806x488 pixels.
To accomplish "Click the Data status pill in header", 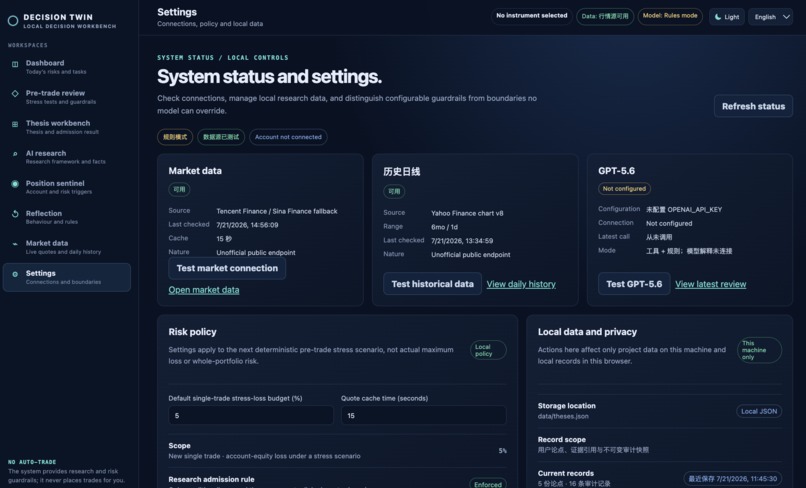I will click(604, 16).
